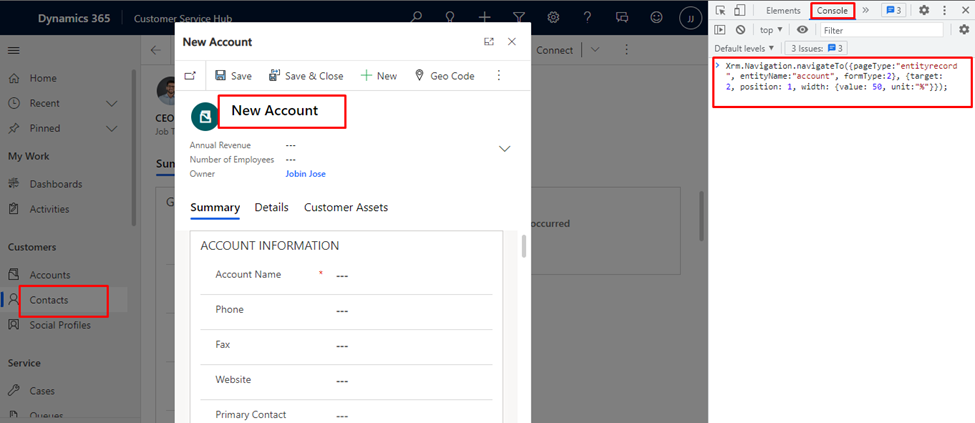Click the smiley feedback icon

click(x=656, y=17)
